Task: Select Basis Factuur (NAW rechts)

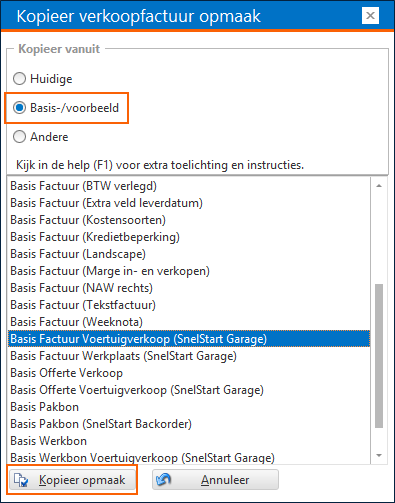Action: [189, 288]
